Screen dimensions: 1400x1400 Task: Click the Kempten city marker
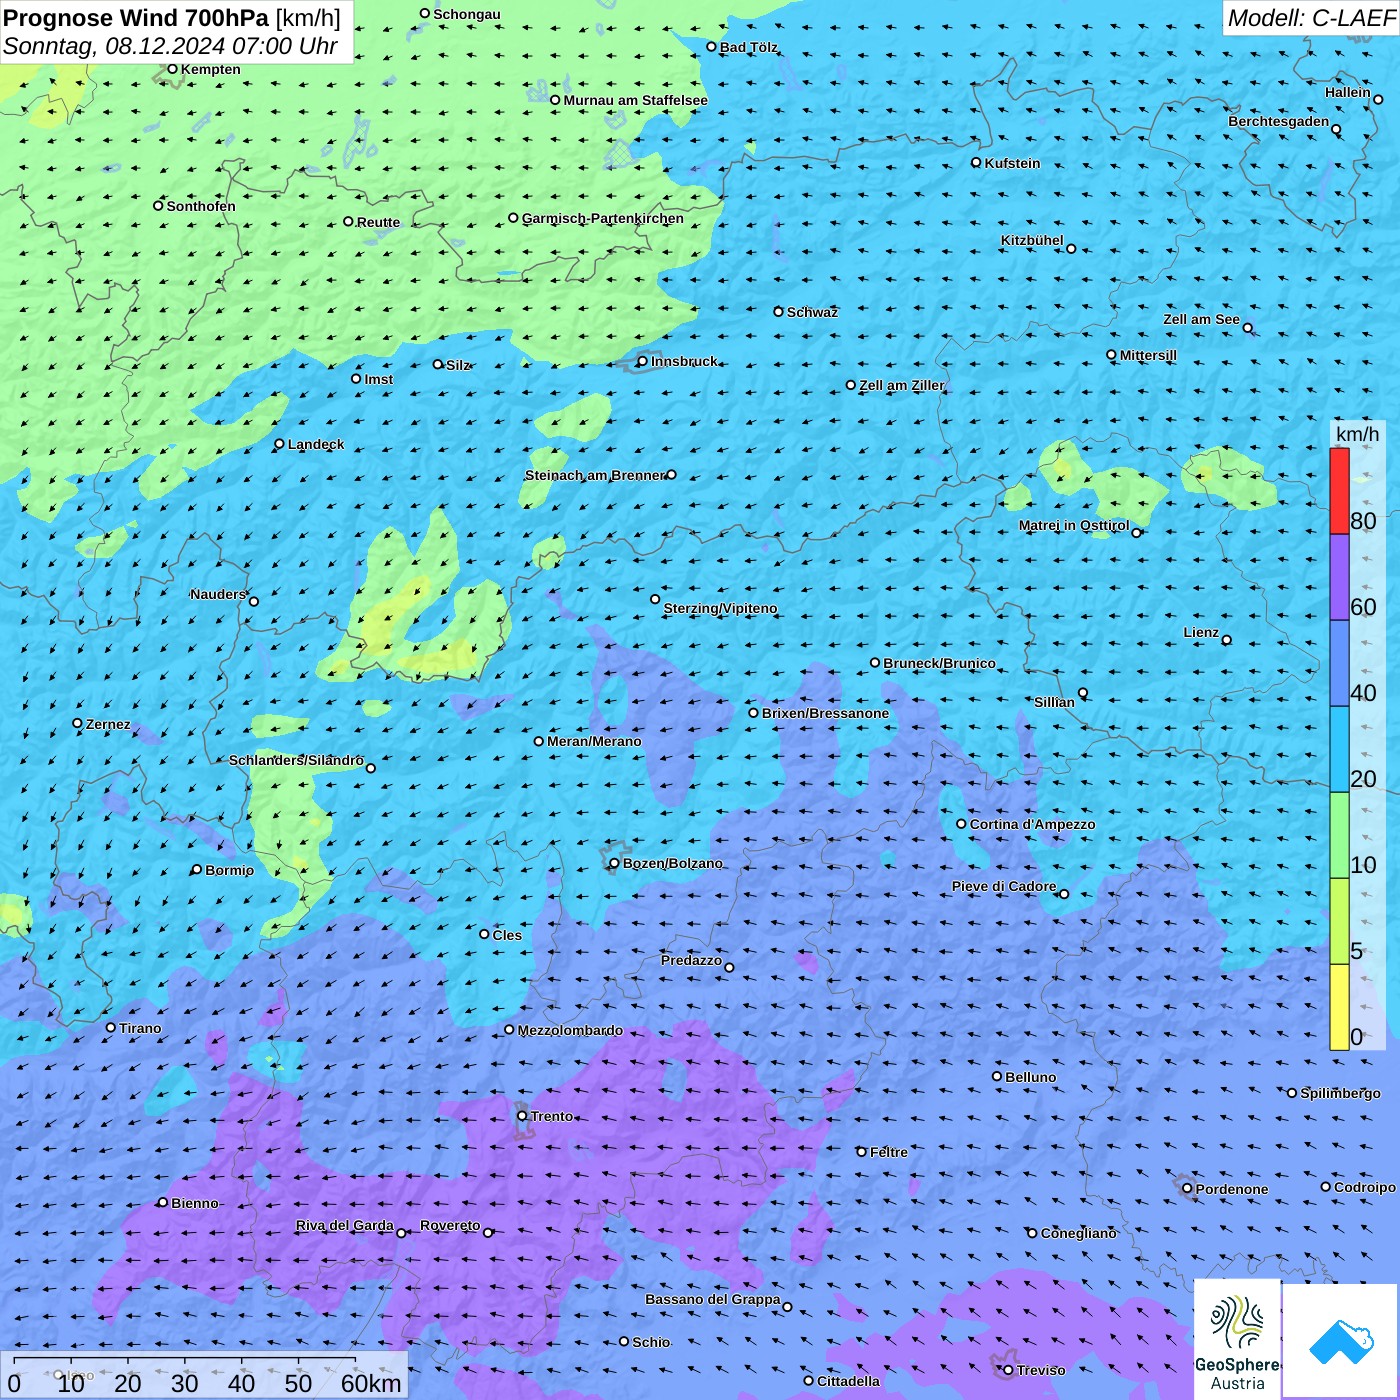pos(172,69)
